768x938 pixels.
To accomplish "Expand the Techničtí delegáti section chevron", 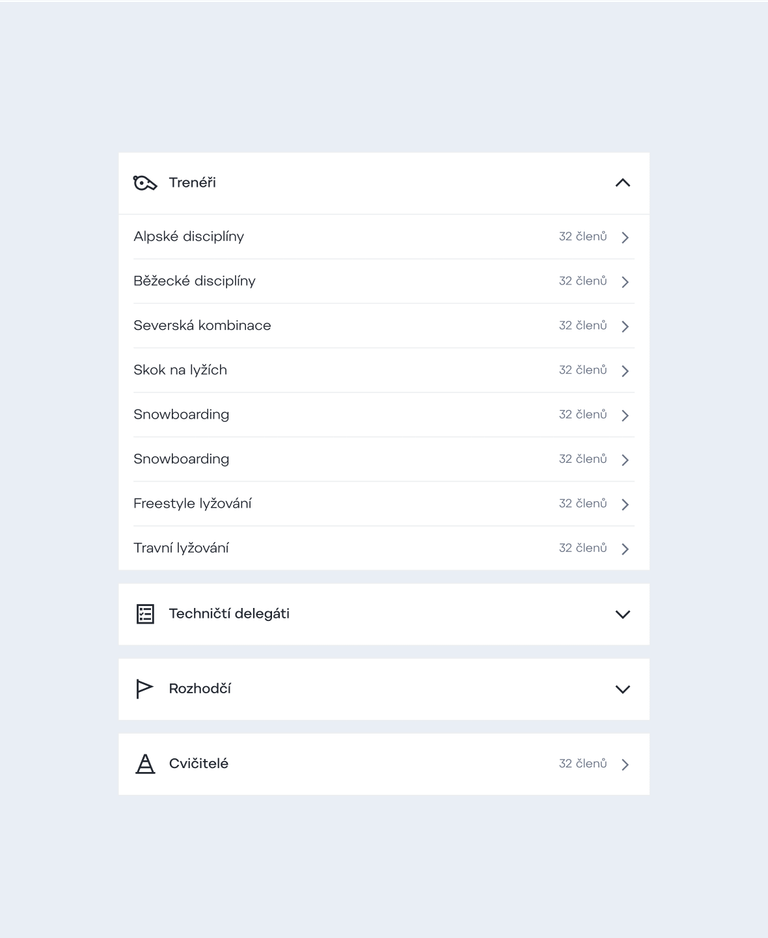I will pyautogui.click(x=623, y=614).
